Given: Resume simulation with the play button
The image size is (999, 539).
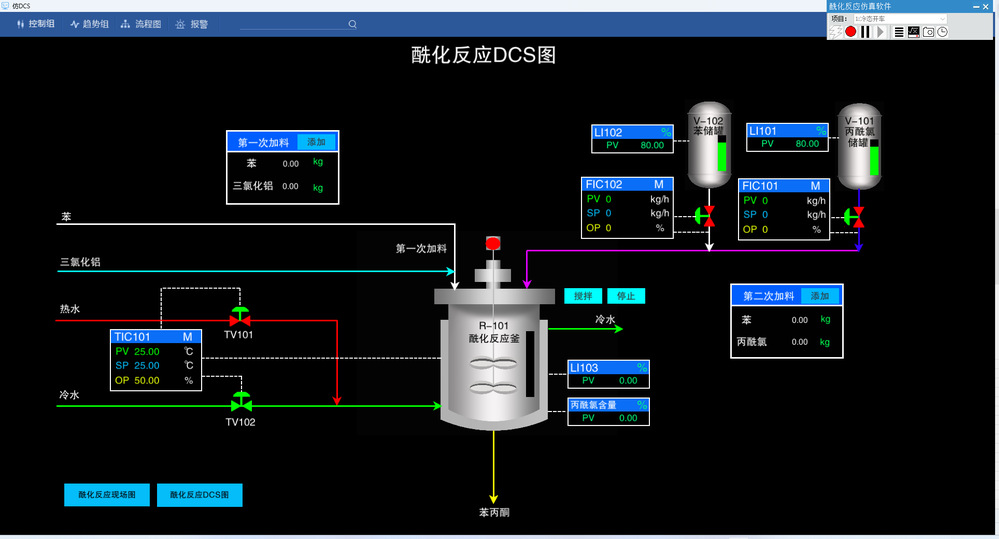Looking at the screenshot, I should tap(880, 32).
